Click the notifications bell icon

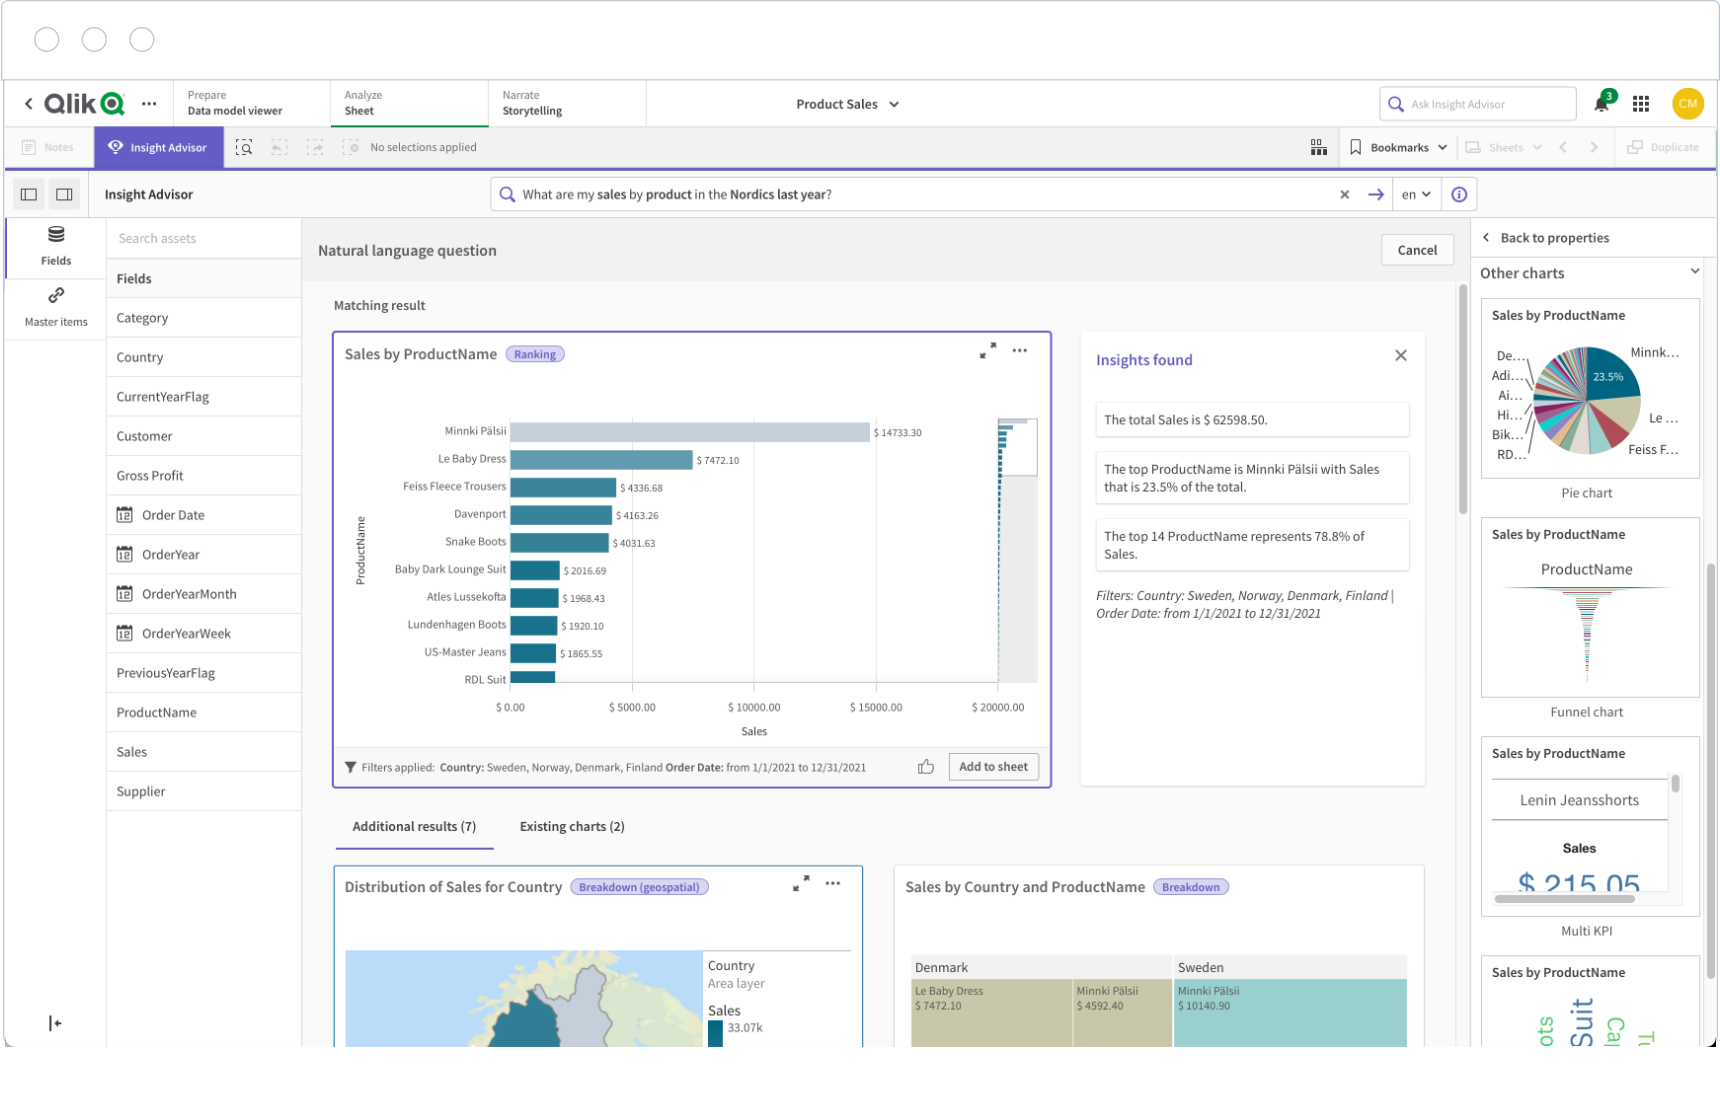pos(1601,104)
